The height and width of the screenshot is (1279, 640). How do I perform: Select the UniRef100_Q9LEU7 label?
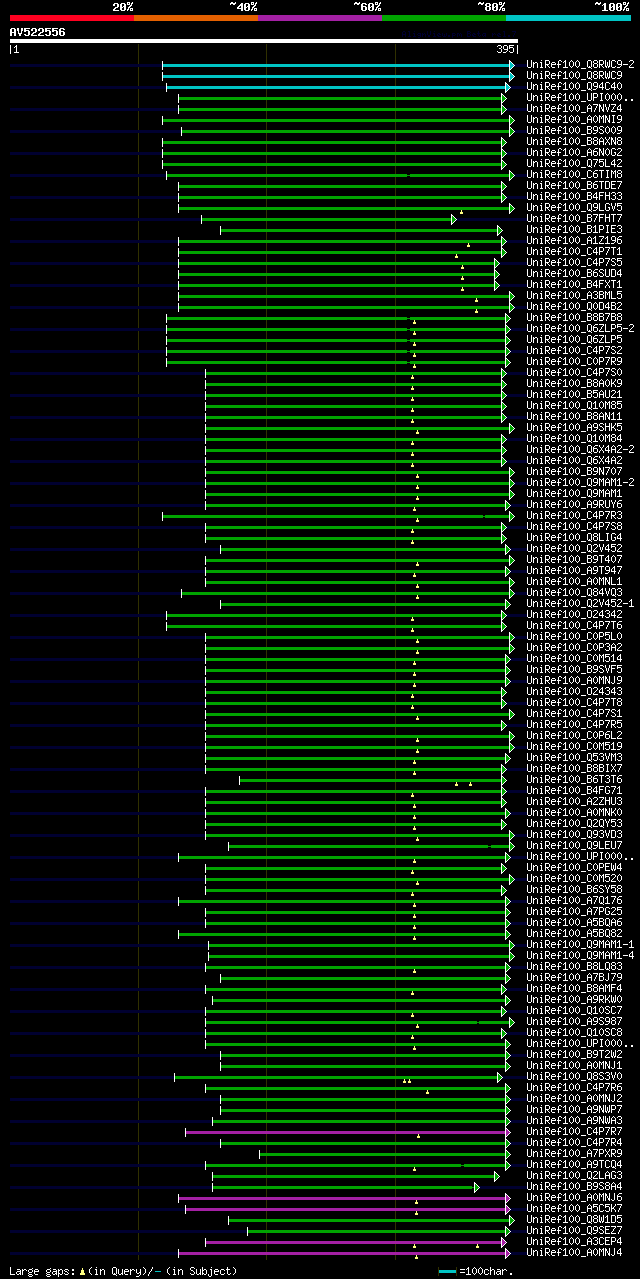[x=575, y=845]
